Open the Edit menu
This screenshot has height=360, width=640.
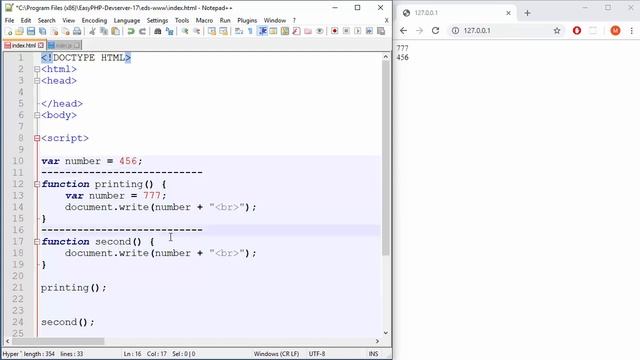point(26,20)
